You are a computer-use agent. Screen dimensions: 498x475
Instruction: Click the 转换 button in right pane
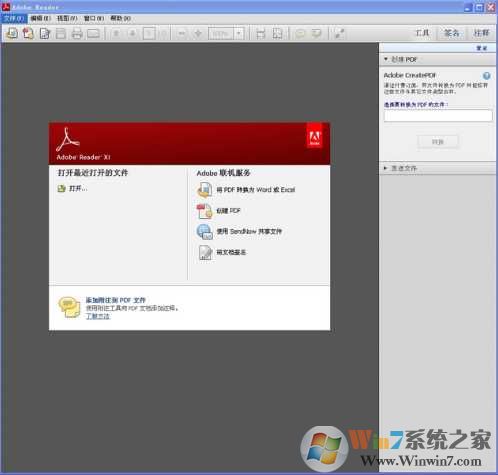tap(437, 142)
